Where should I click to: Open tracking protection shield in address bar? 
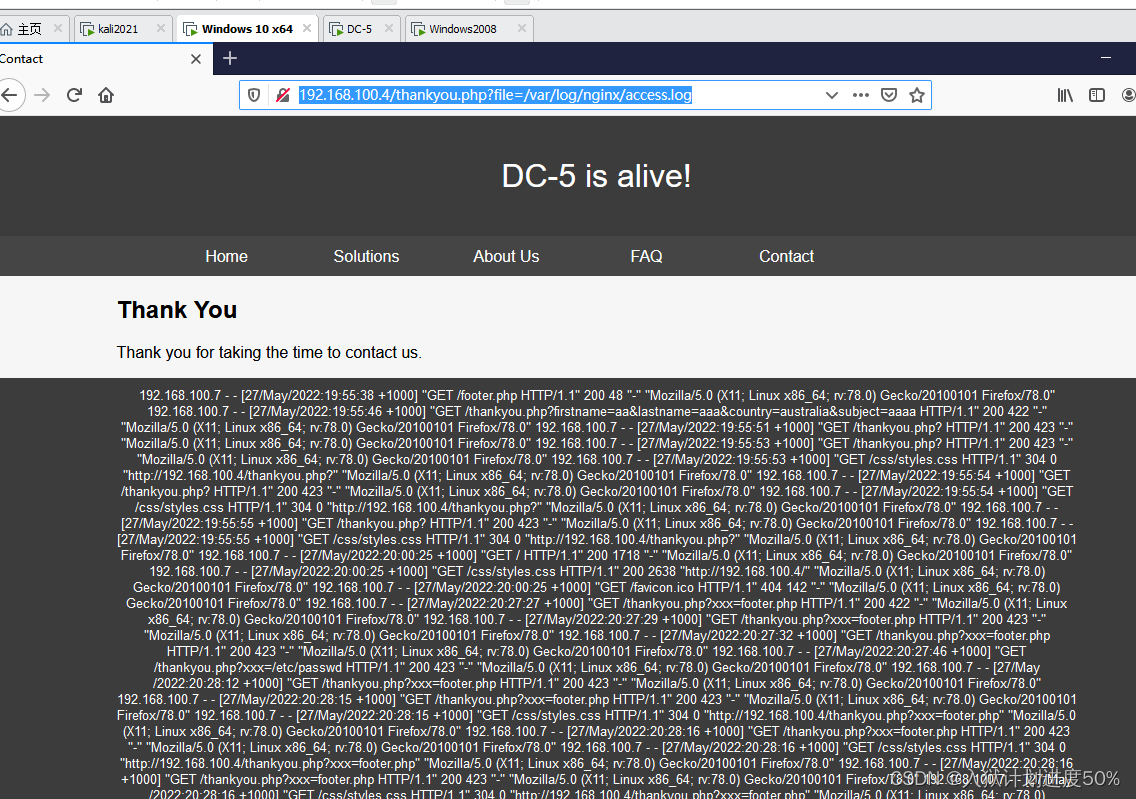coord(254,95)
